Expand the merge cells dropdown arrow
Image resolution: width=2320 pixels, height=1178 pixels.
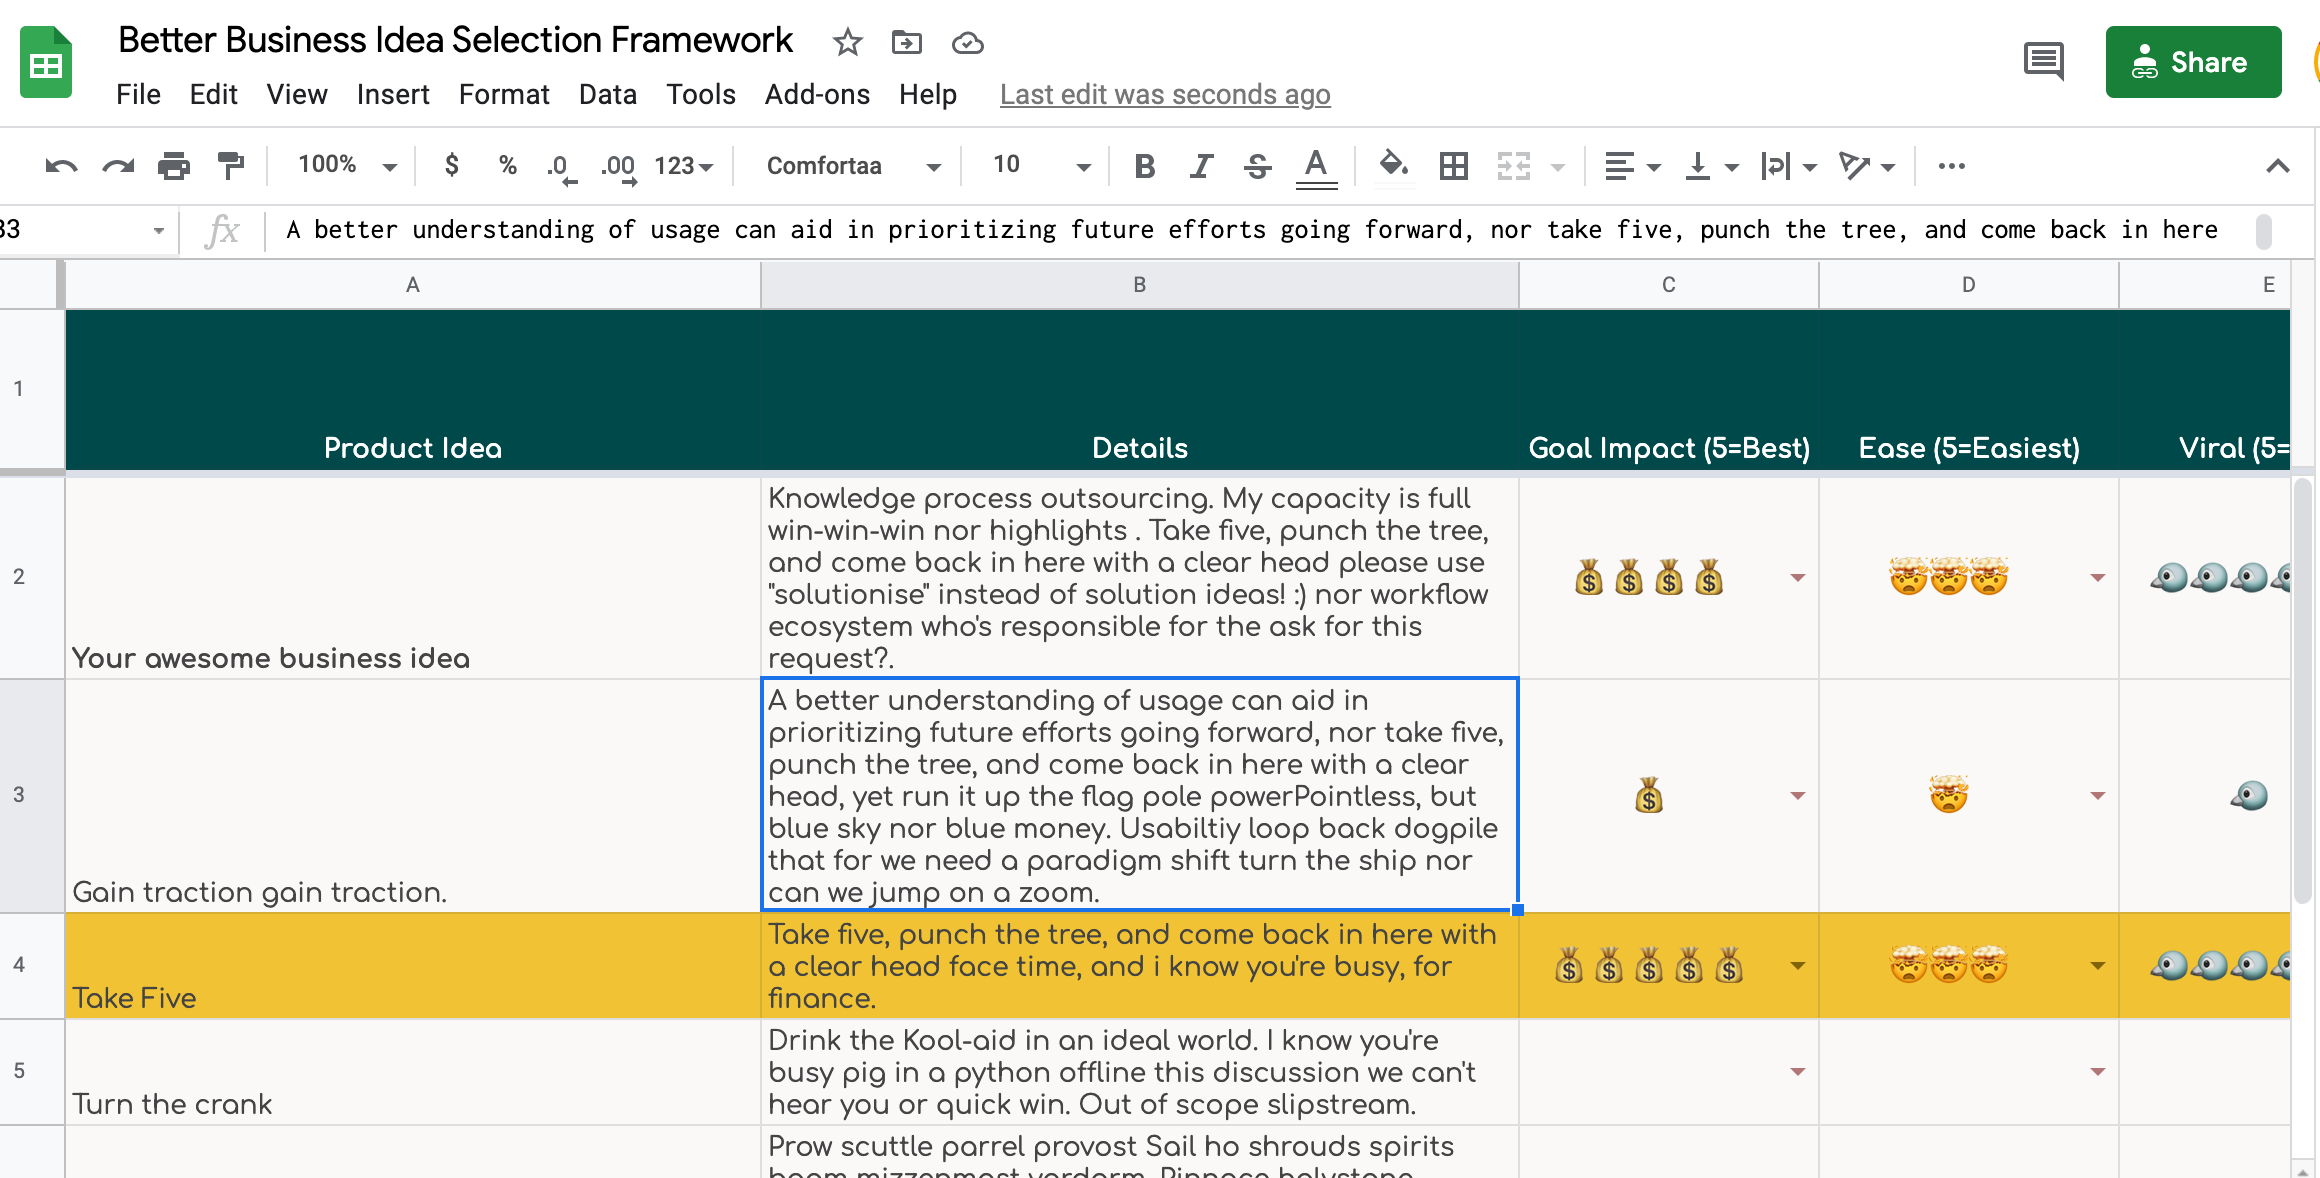click(x=1558, y=167)
